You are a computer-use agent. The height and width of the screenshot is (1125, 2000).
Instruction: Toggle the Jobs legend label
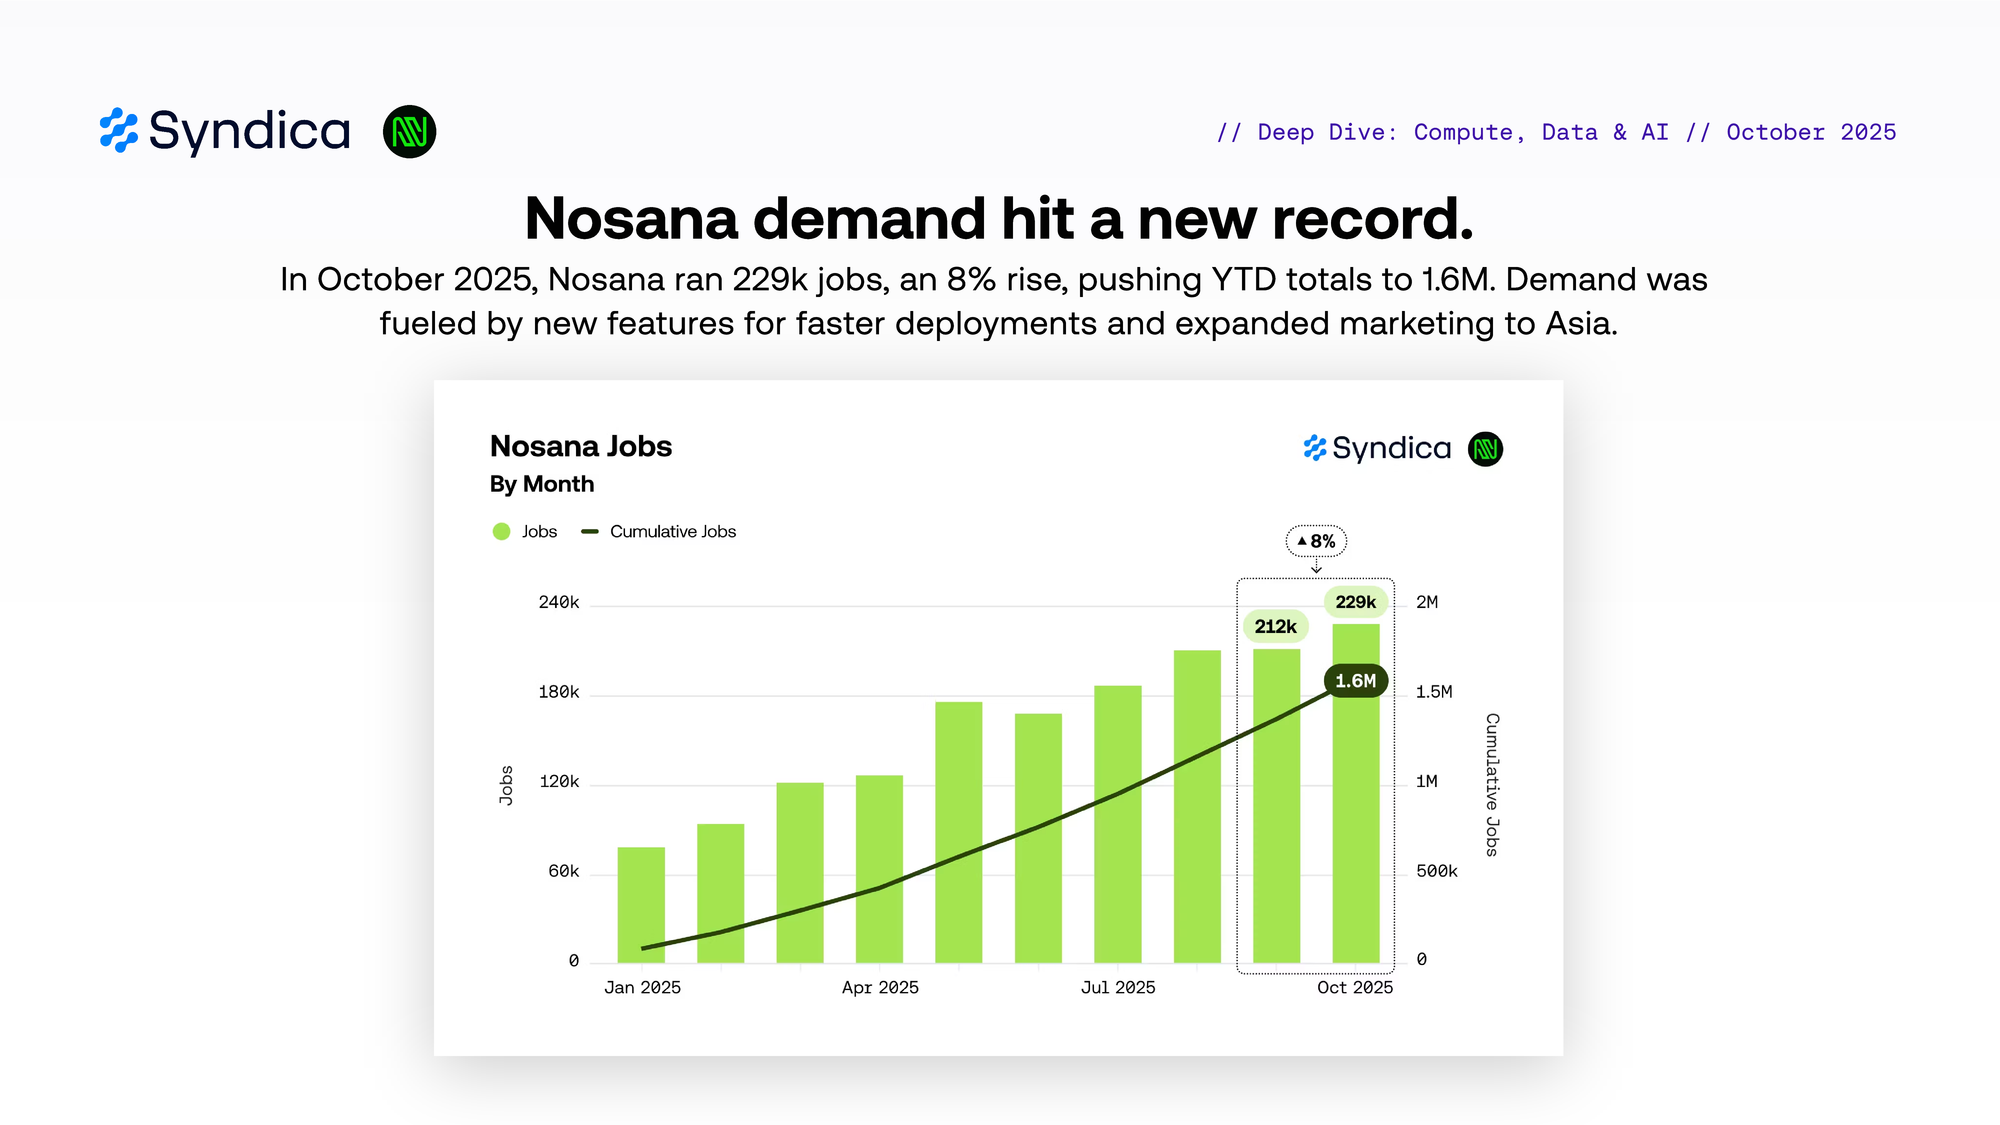(539, 532)
